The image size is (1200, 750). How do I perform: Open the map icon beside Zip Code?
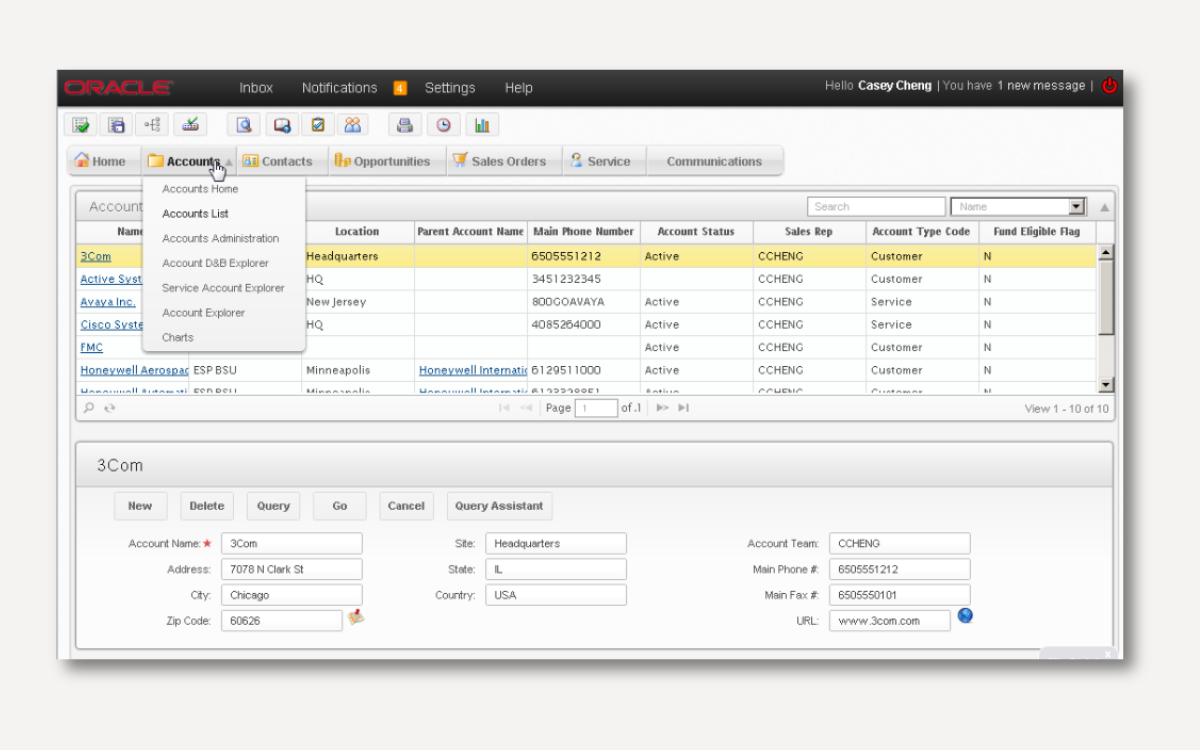click(356, 618)
